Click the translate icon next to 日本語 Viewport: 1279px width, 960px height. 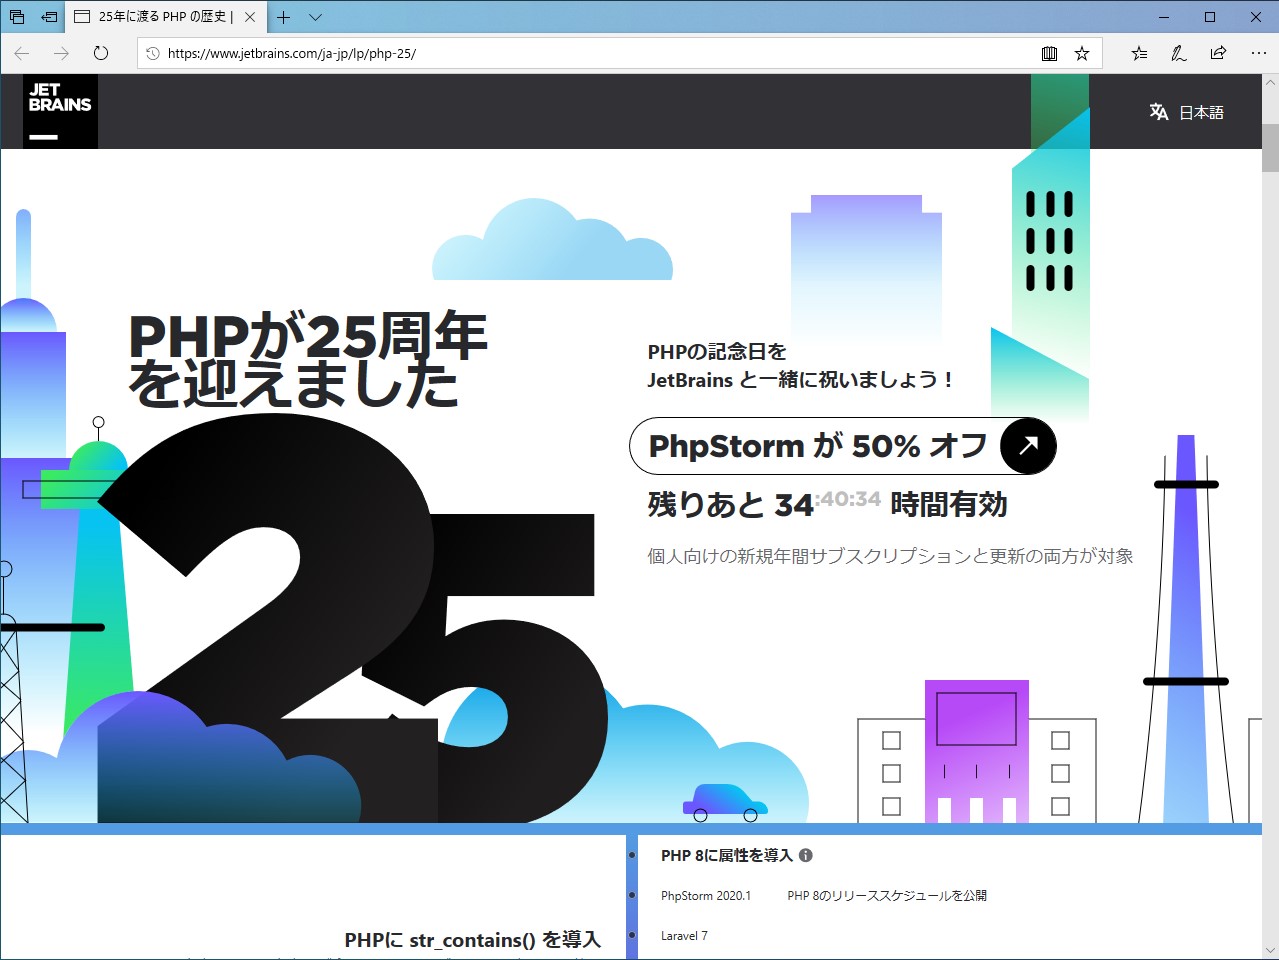1158,112
